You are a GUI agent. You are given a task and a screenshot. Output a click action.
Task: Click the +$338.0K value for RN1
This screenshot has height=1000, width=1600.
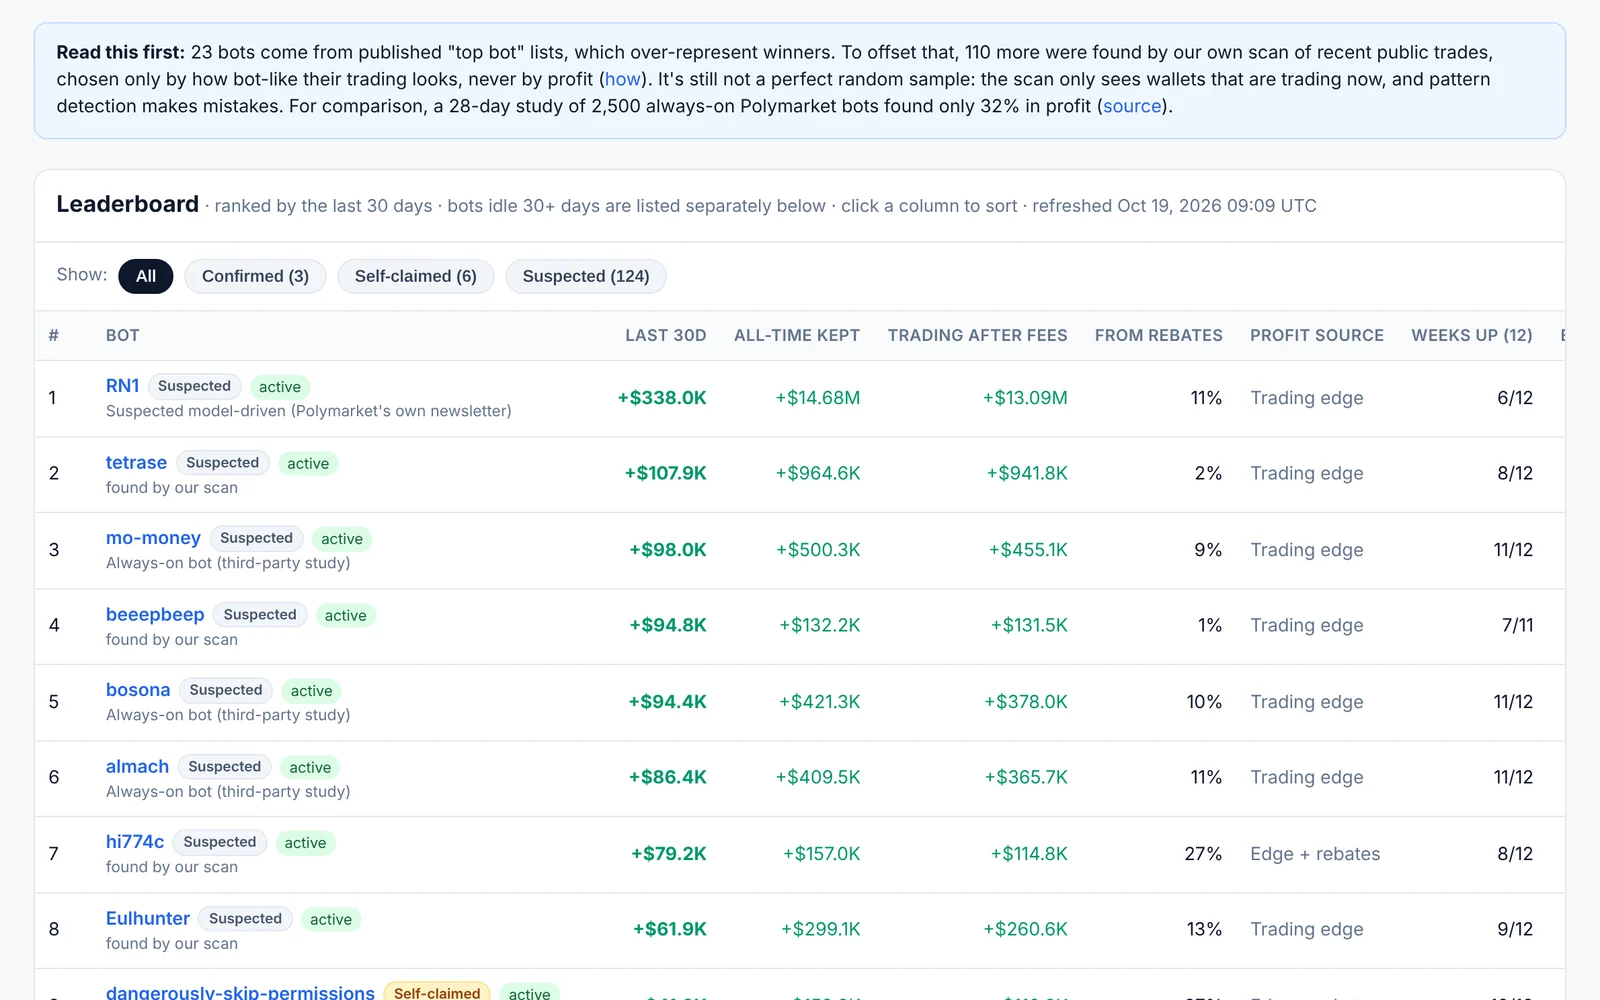pyautogui.click(x=662, y=398)
